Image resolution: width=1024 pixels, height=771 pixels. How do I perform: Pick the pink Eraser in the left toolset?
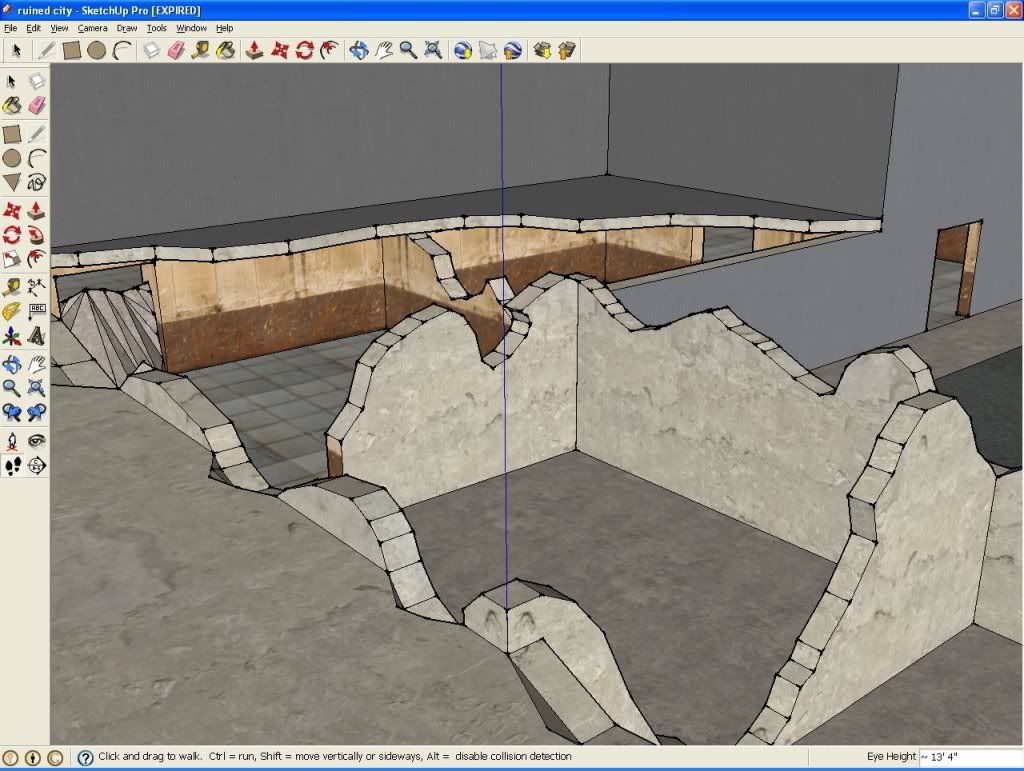coord(37,106)
